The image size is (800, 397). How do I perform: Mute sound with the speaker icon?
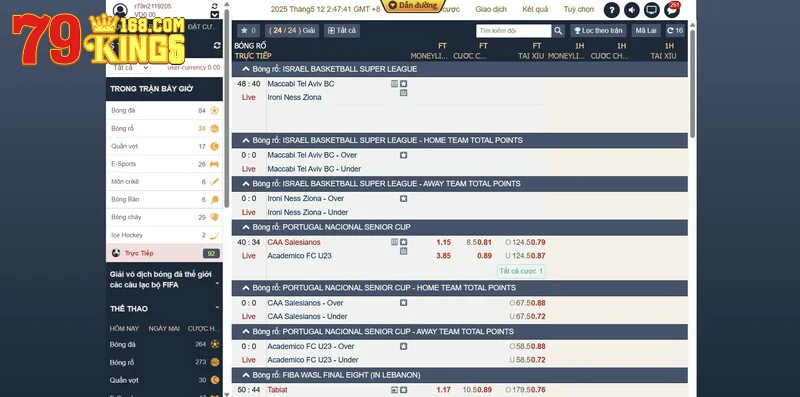(x=632, y=10)
